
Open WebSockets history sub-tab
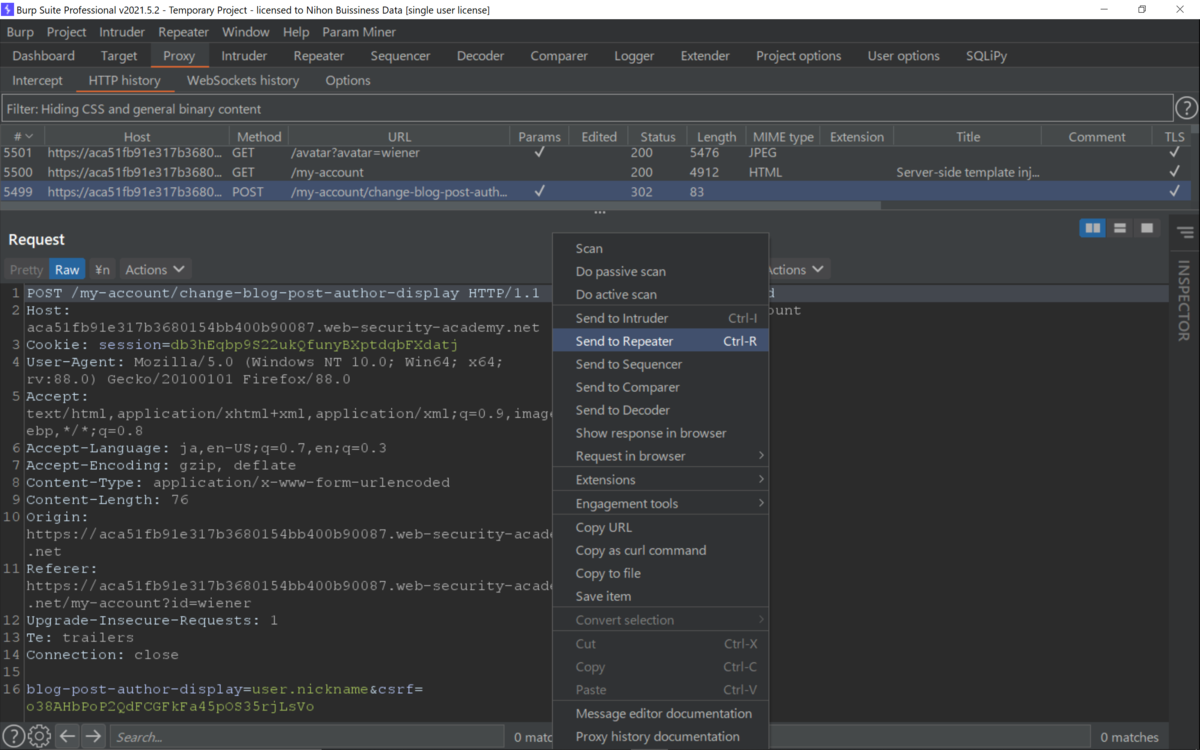click(x=243, y=80)
